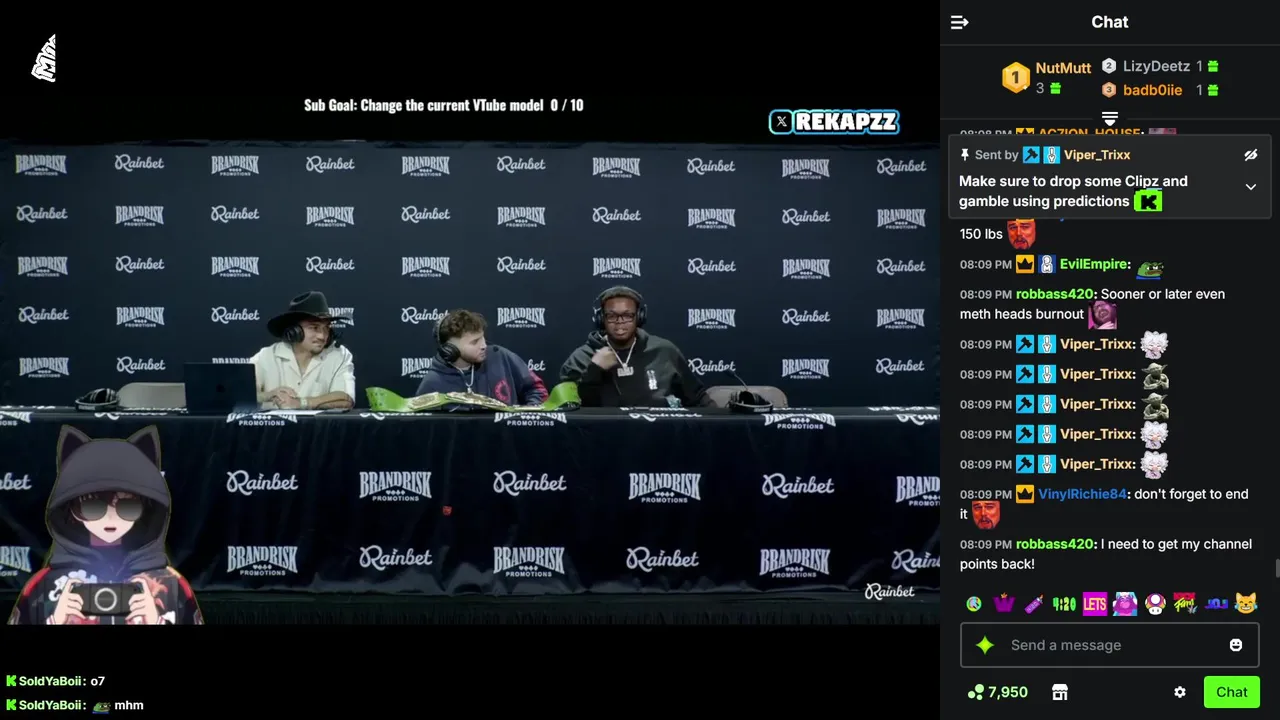Select the LETS quick emote
The height and width of the screenshot is (720, 1280).
(x=1094, y=604)
